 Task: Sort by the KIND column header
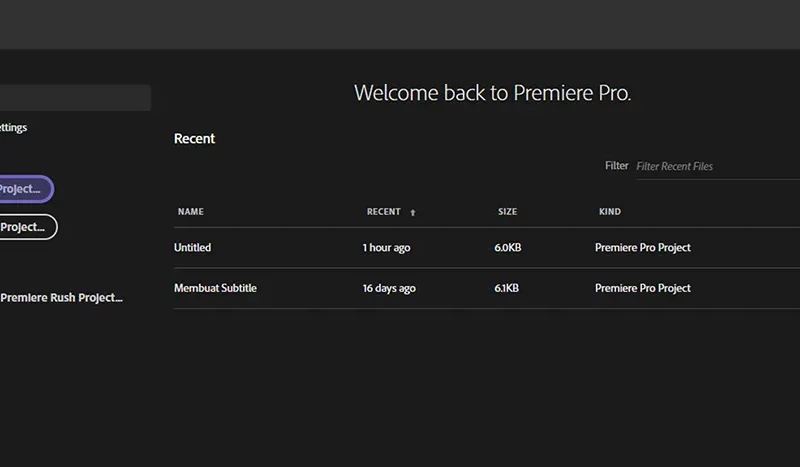[610, 212]
